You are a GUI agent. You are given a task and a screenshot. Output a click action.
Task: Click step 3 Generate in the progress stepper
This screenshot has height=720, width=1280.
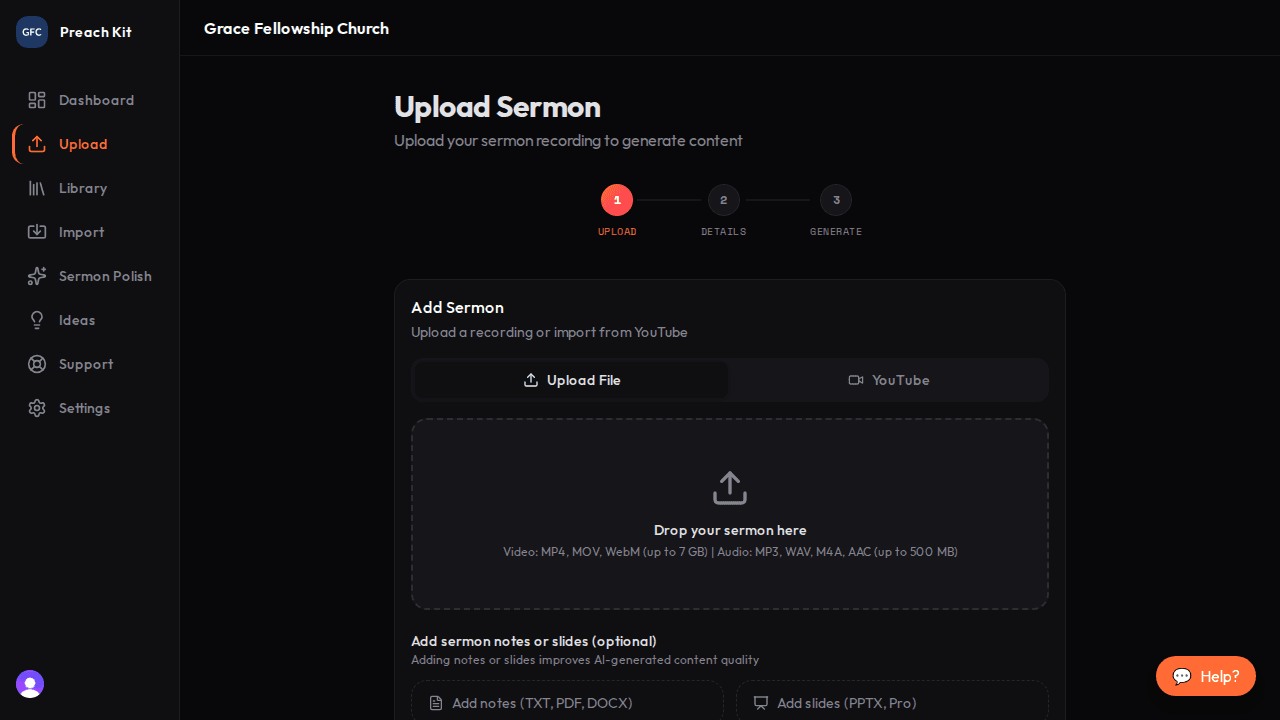[x=836, y=200]
